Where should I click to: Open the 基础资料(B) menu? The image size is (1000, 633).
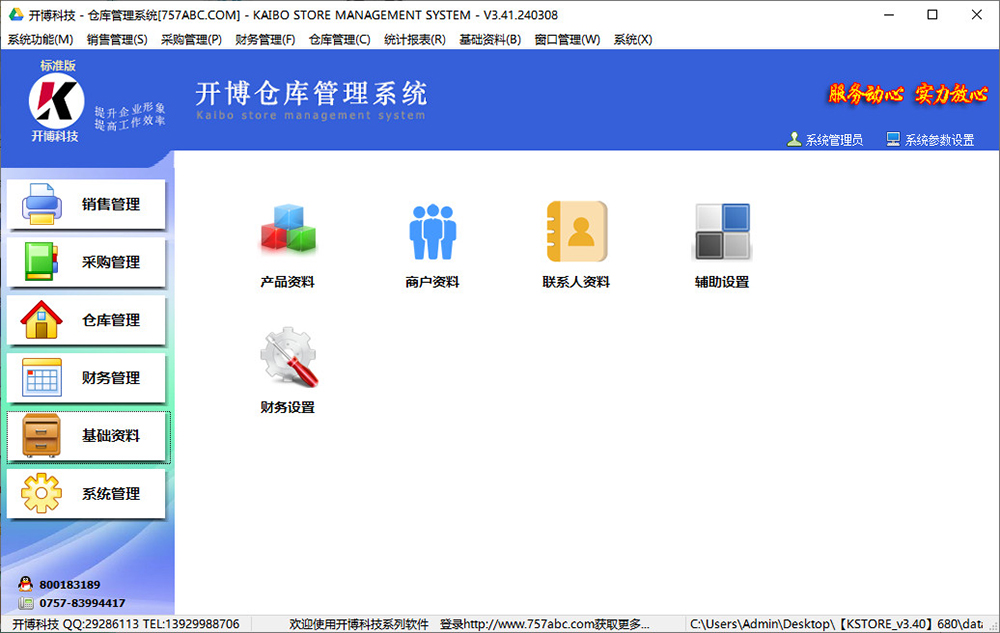pyautogui.click(x=490, y=40)
